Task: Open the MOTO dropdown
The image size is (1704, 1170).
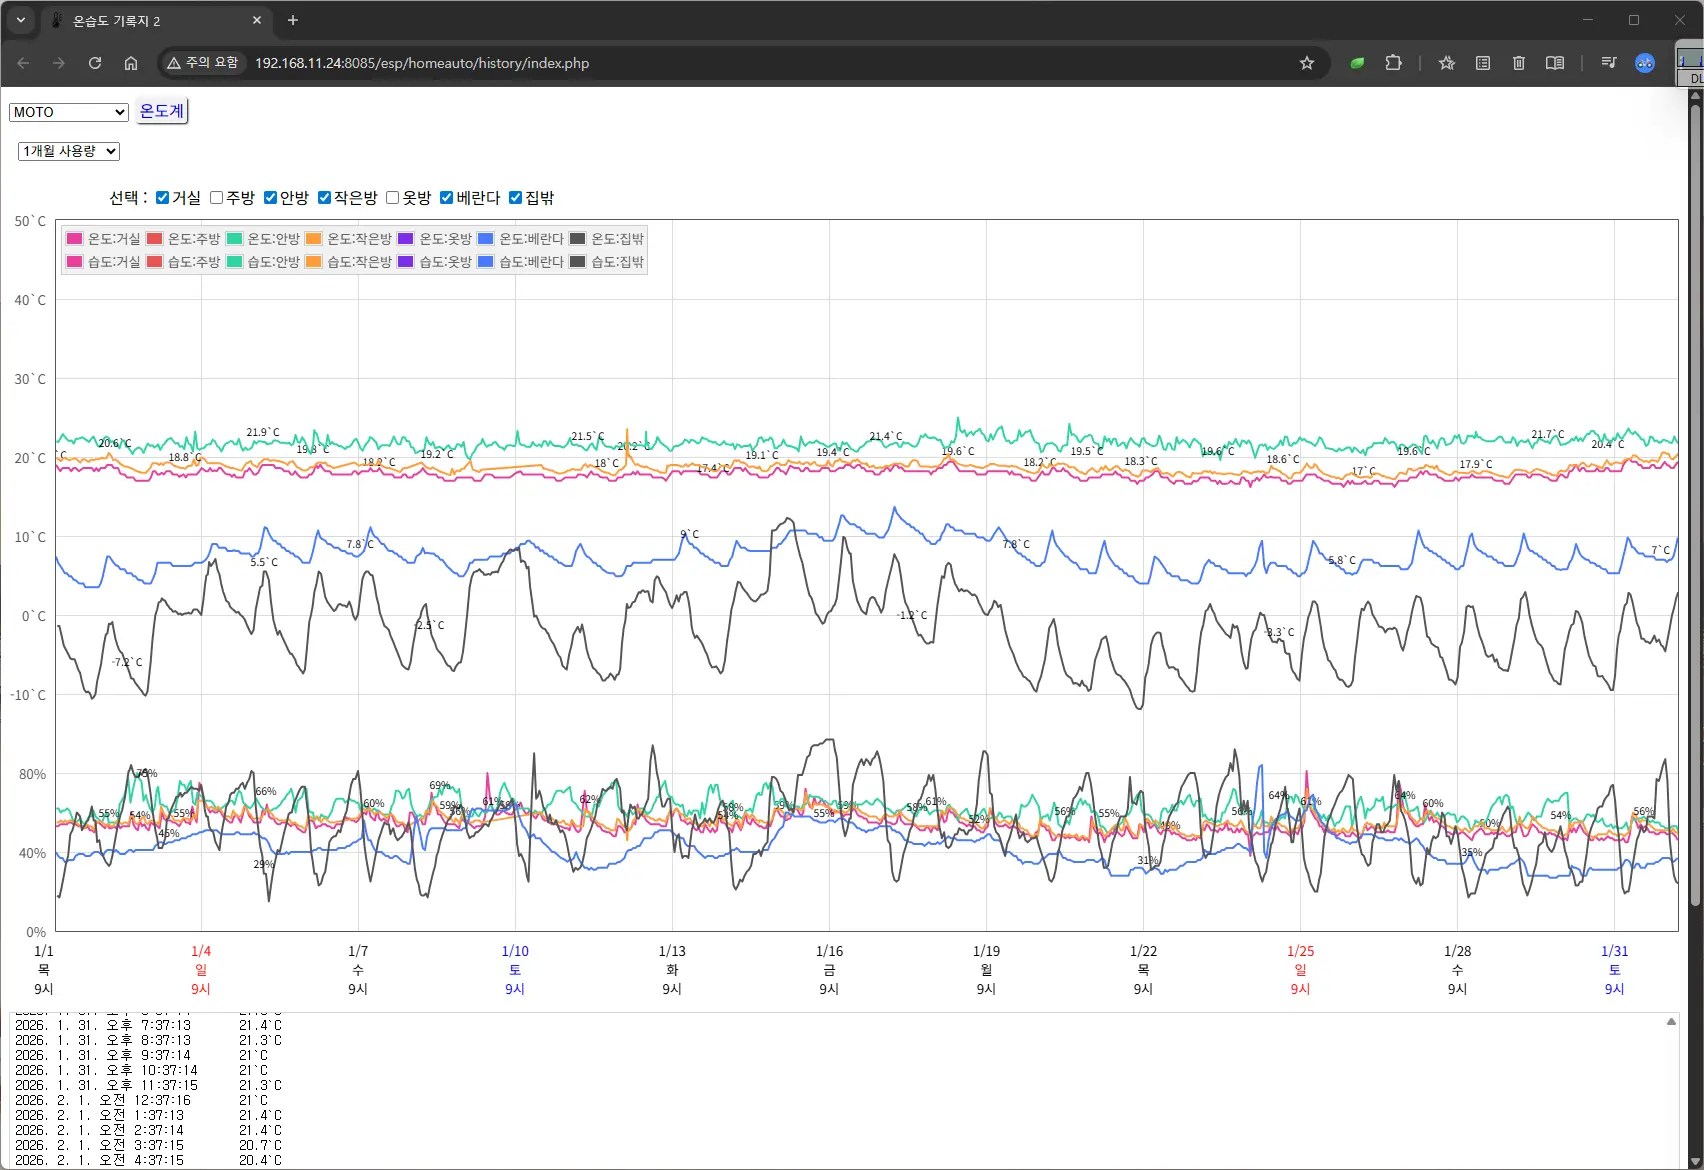Action: pos(69,112)
